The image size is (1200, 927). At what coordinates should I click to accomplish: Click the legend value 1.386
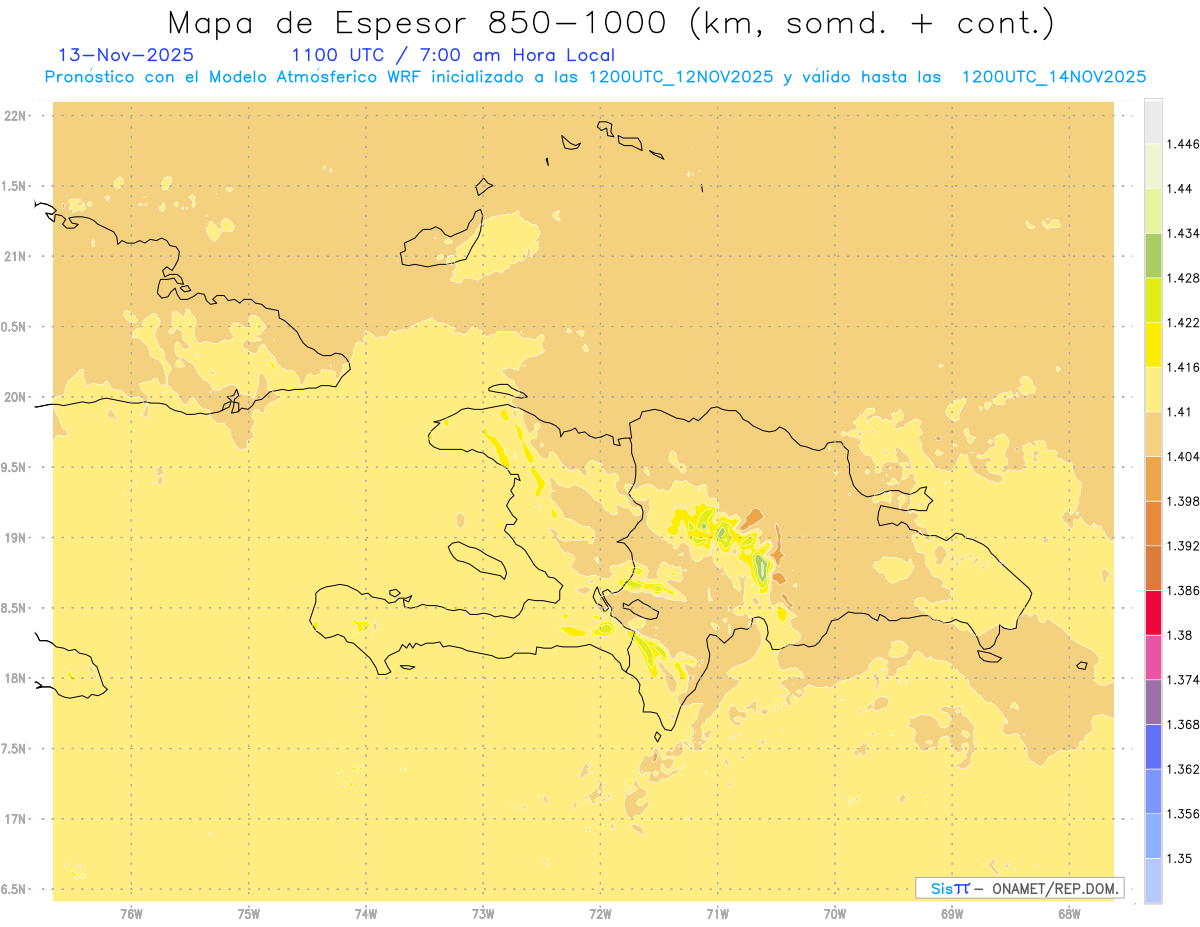pyautogui.click(x=1183, y=590)
